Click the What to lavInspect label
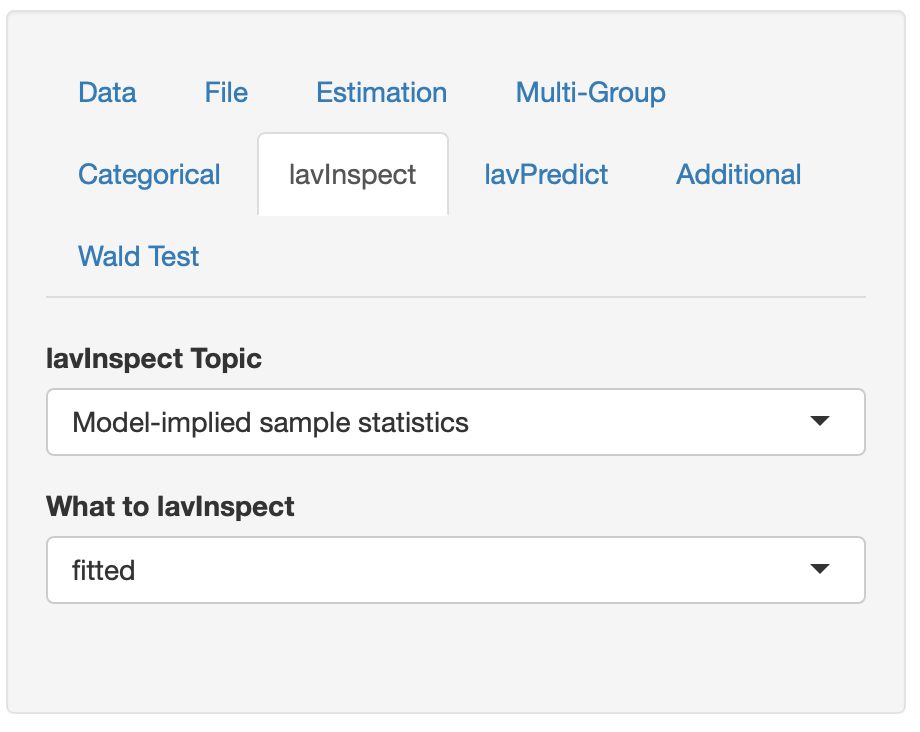The height and width of the screenshot is (732, 920). [x=170, y=507]
